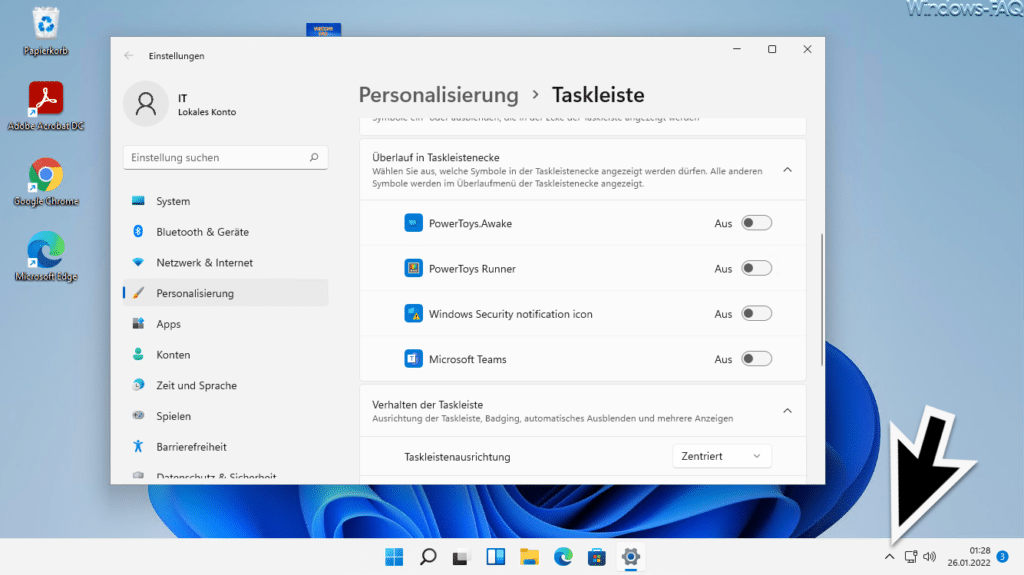The width and height of the screenshot is (1024, 575).
Task: Open notification badge showing 3
Action: click(x=1002, y=557)
